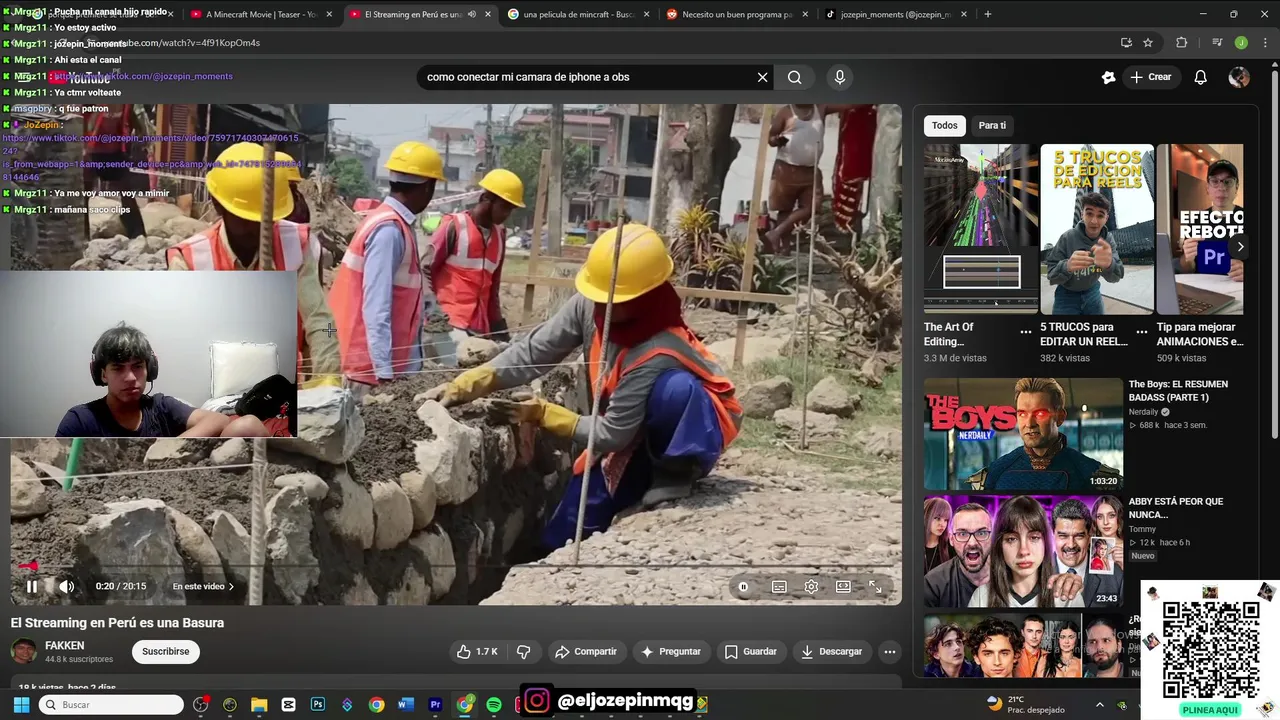Open Spotify from the taskbar

click(494, 705)
